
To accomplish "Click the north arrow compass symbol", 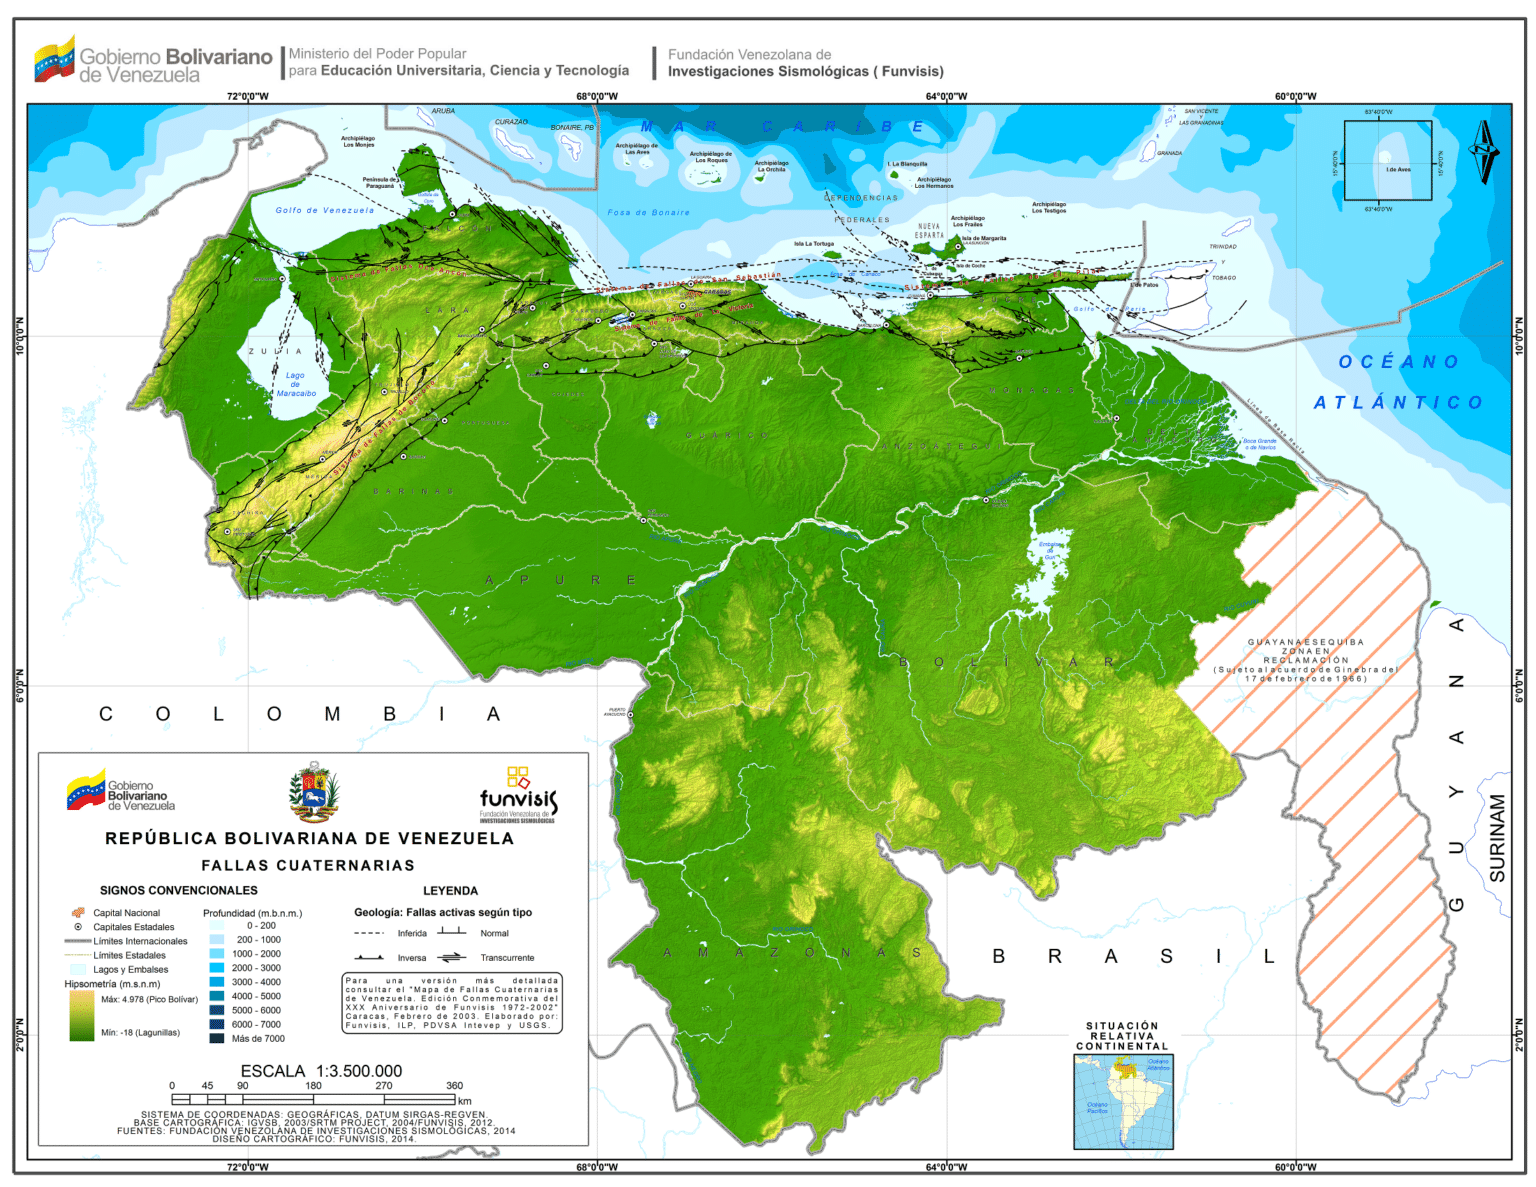I will [x=1484, y=151].
